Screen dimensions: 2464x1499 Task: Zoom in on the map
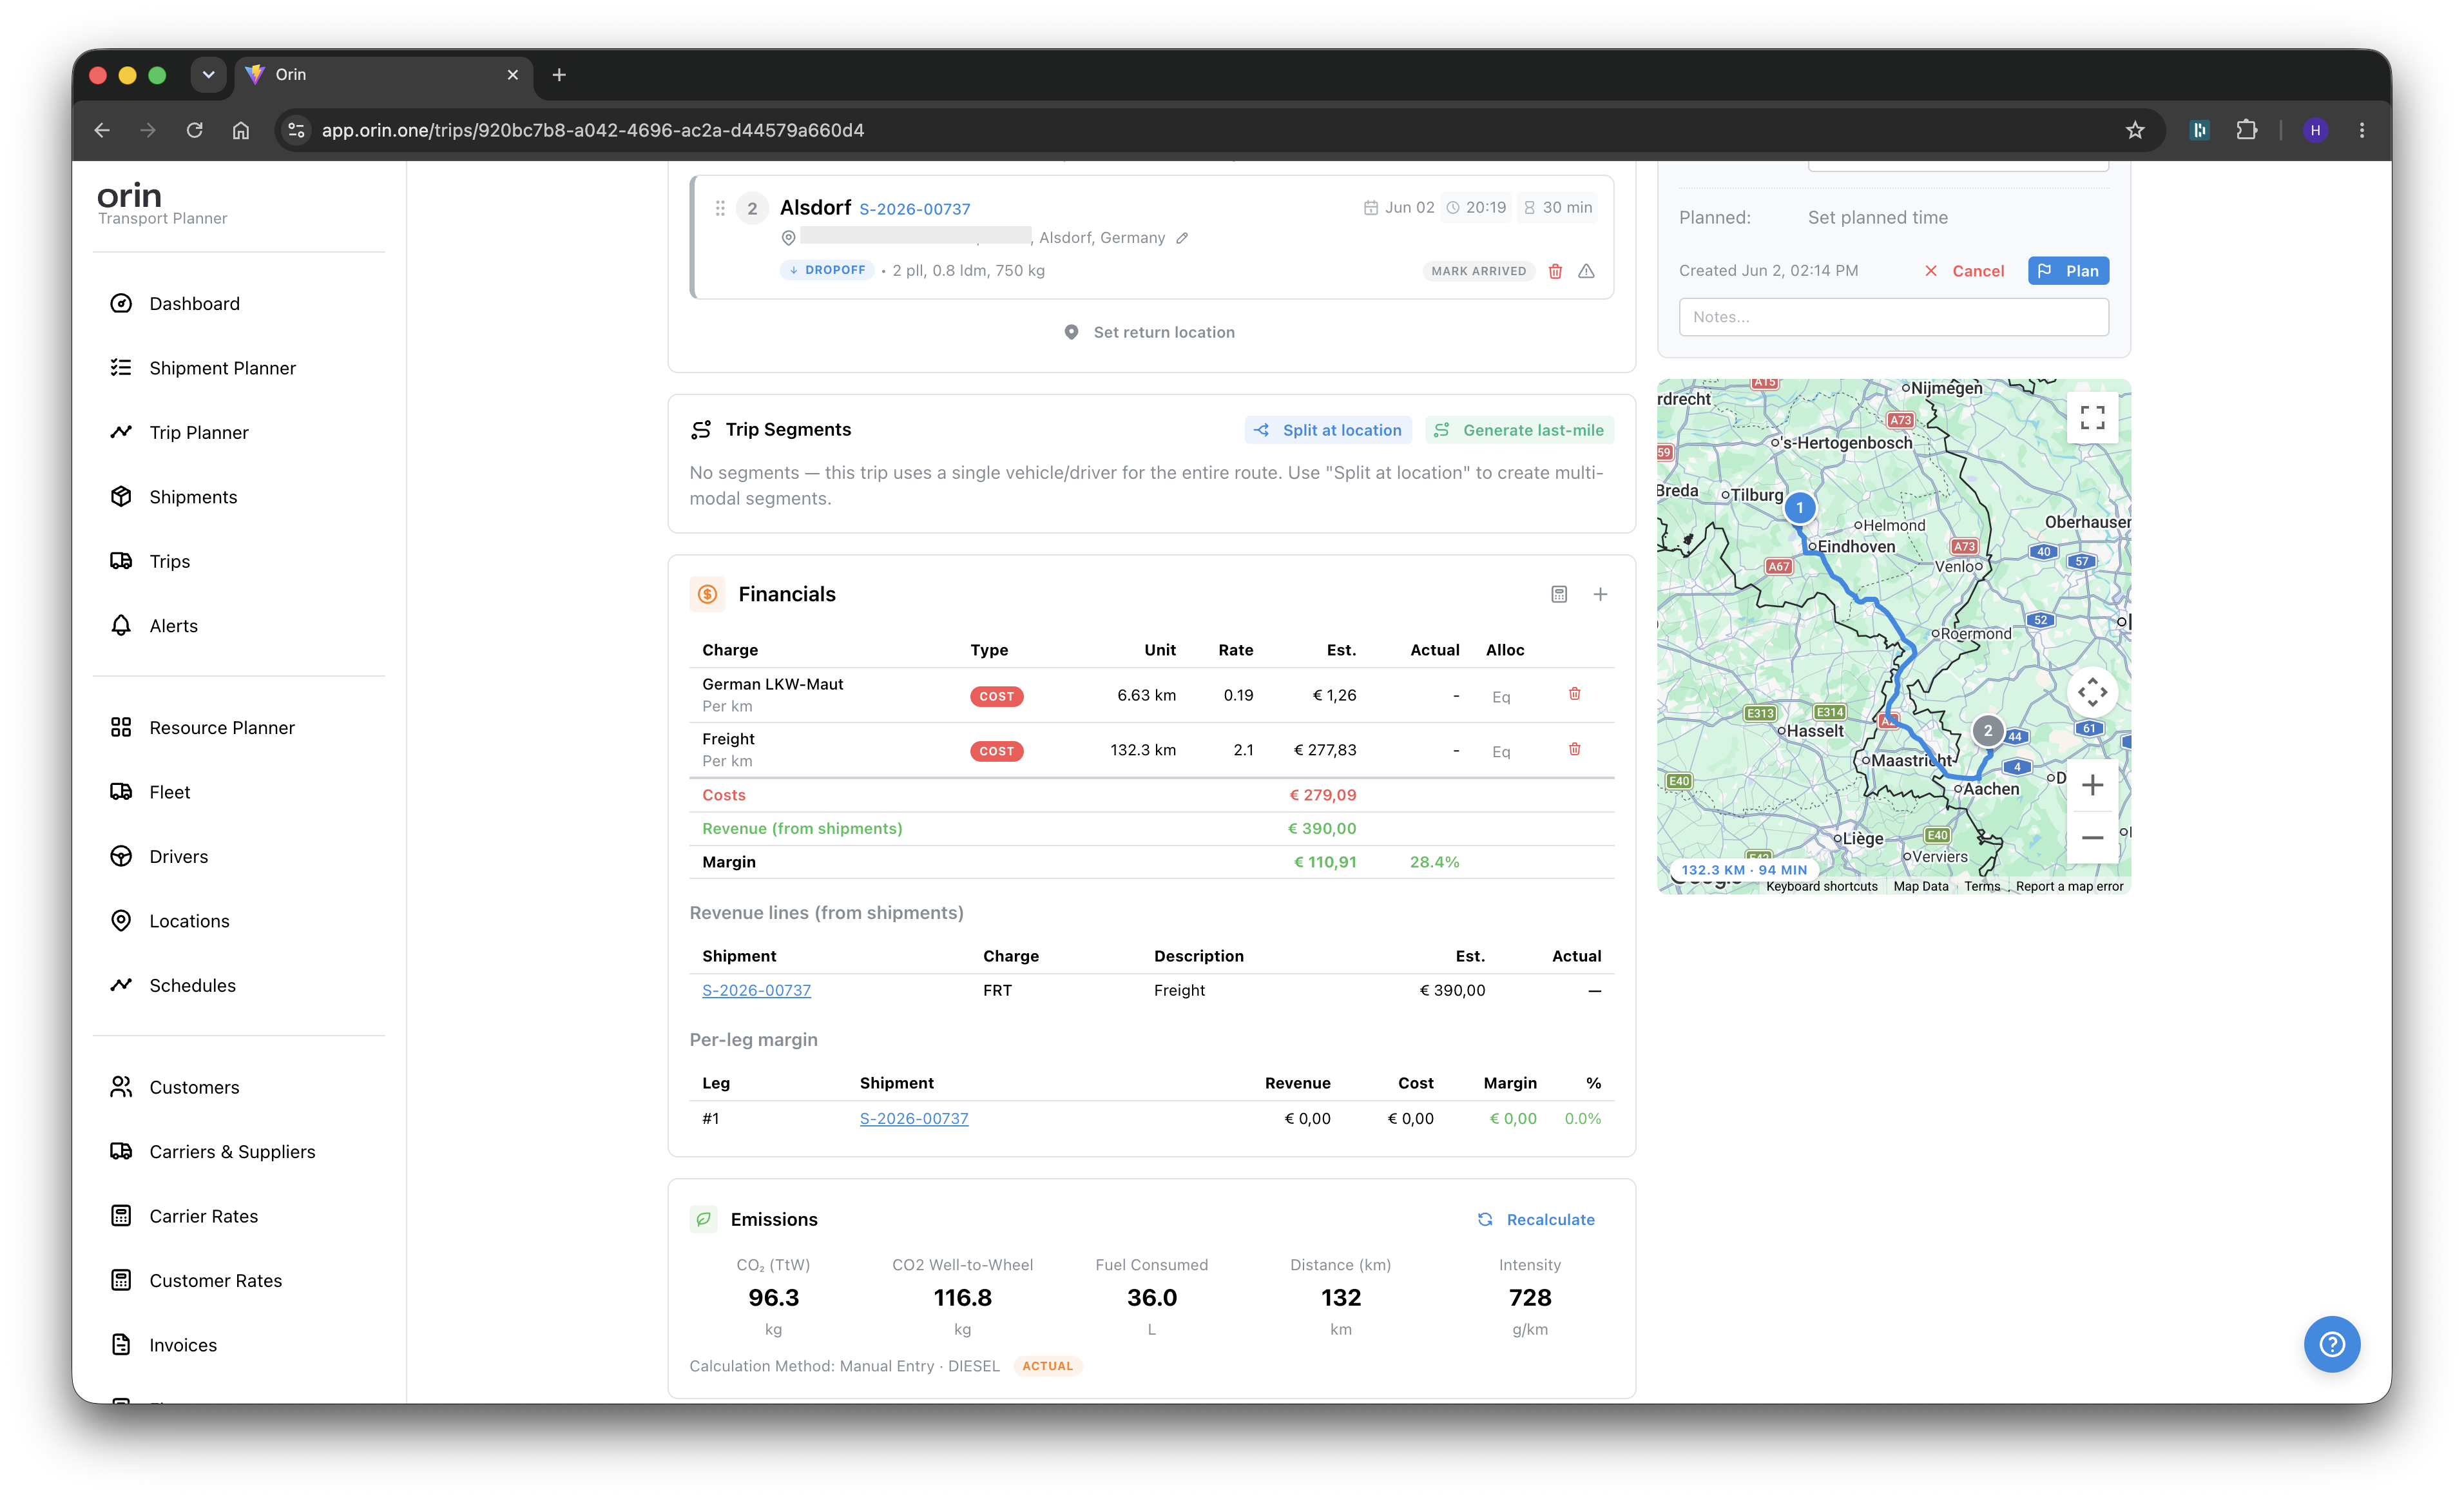tap(2092, 785)
